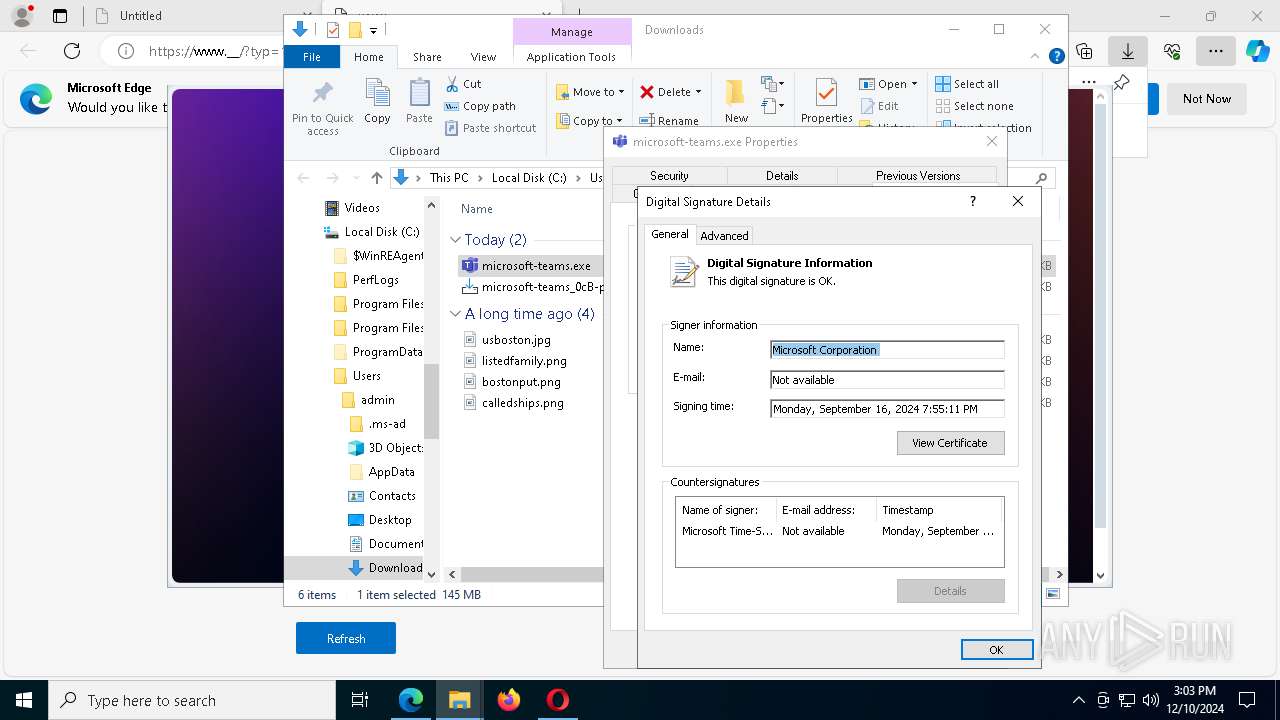Open Local Disk (C:) in navigation tree
The image size is (1280, 720).
[x=371, y=232]
